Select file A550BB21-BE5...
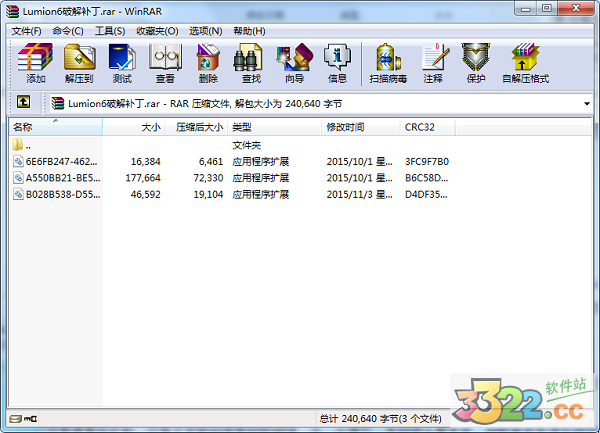Screen dimensions: 600x433 [63, 178]
